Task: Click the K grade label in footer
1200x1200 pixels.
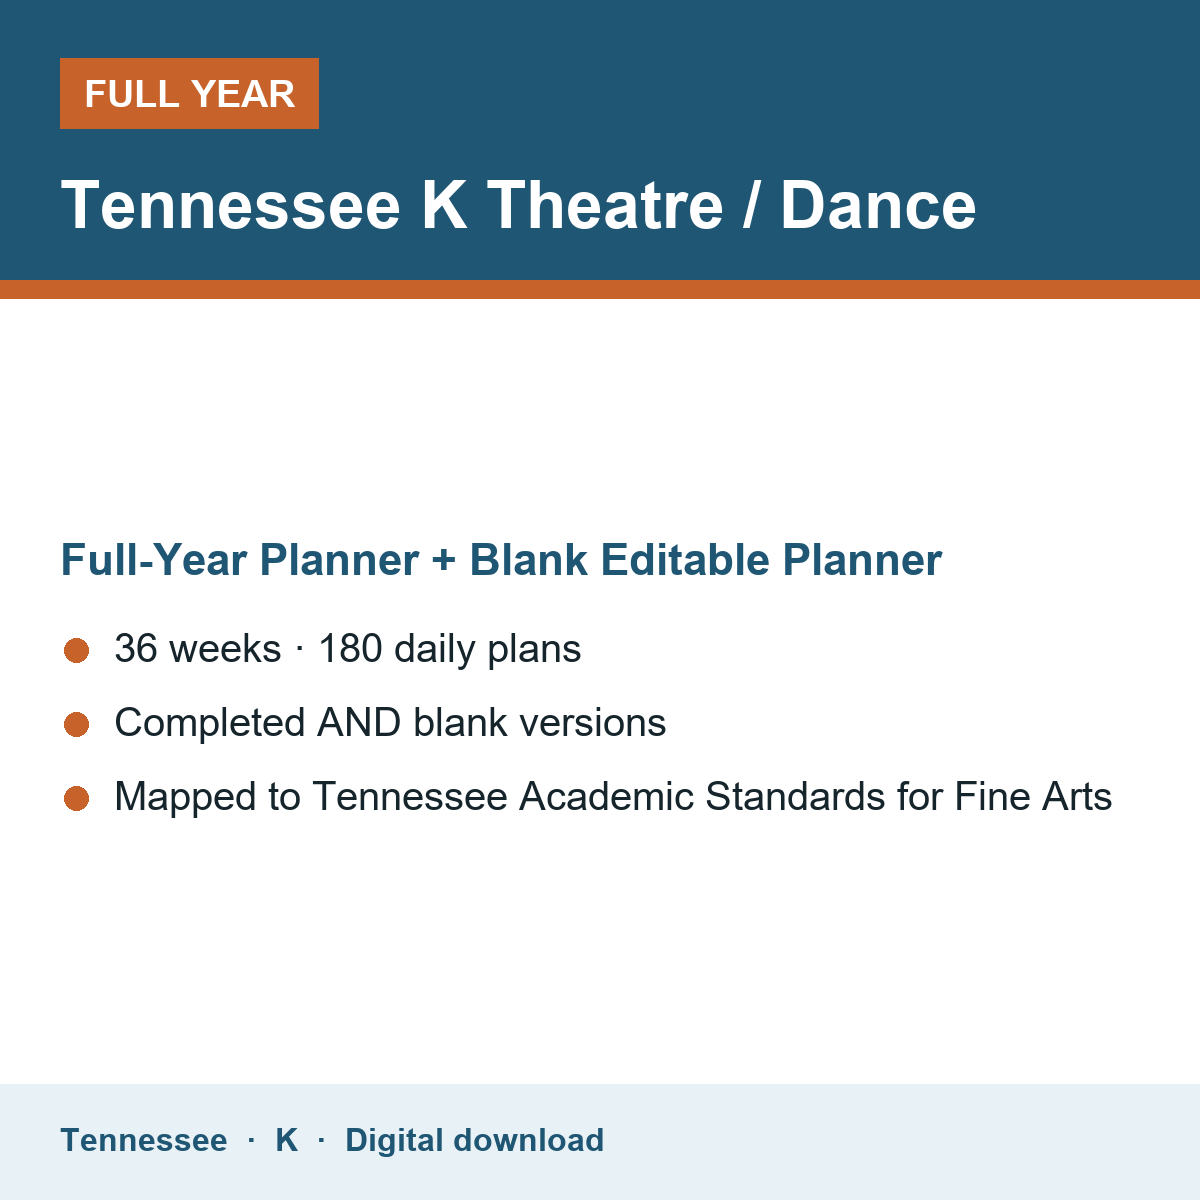Action: click(x=287, y=1140)
